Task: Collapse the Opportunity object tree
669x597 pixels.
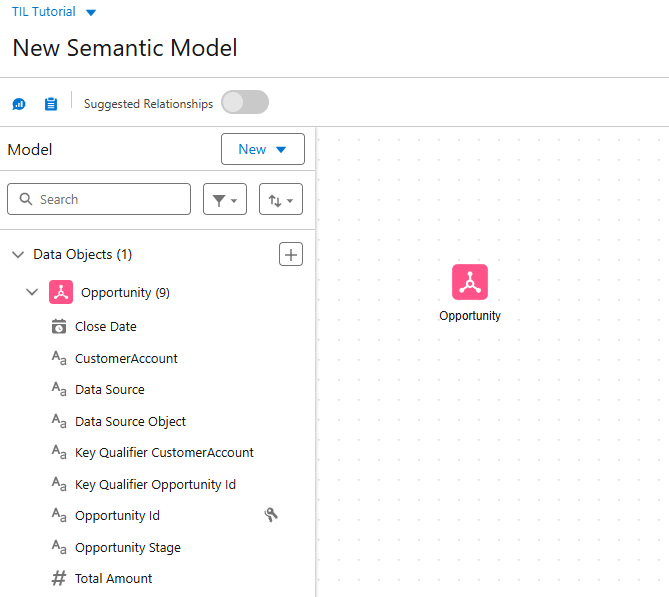Action: (x=32, y=293)
